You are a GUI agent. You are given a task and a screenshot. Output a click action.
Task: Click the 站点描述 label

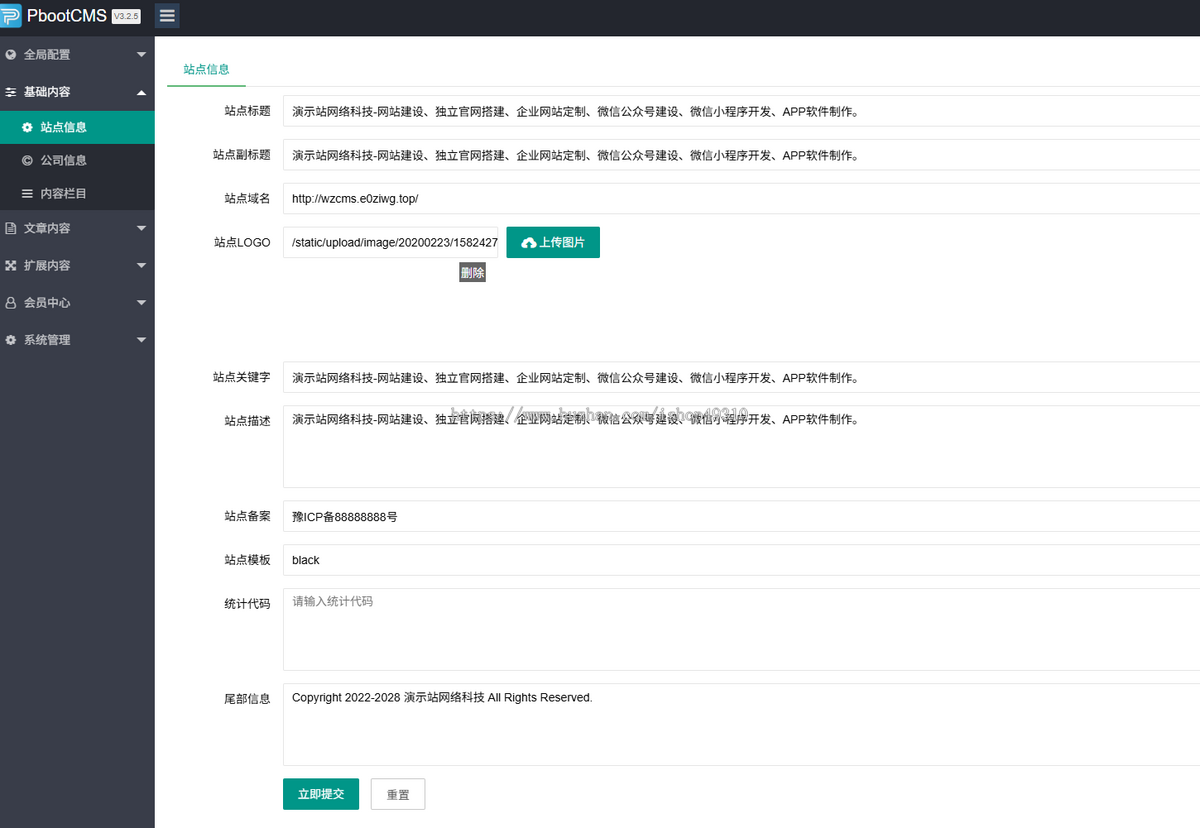click(247, 421)
